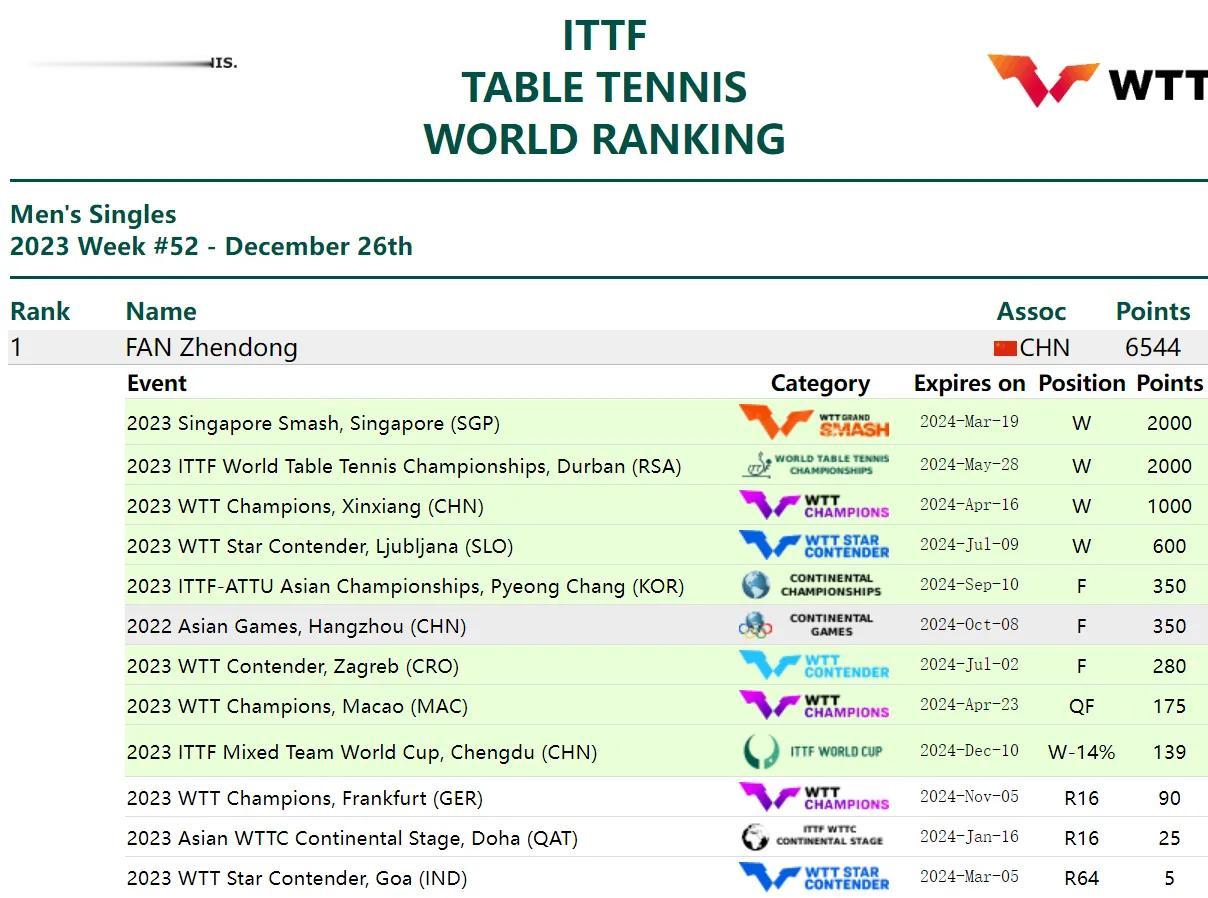Click the Rank column header

[40, 311]
